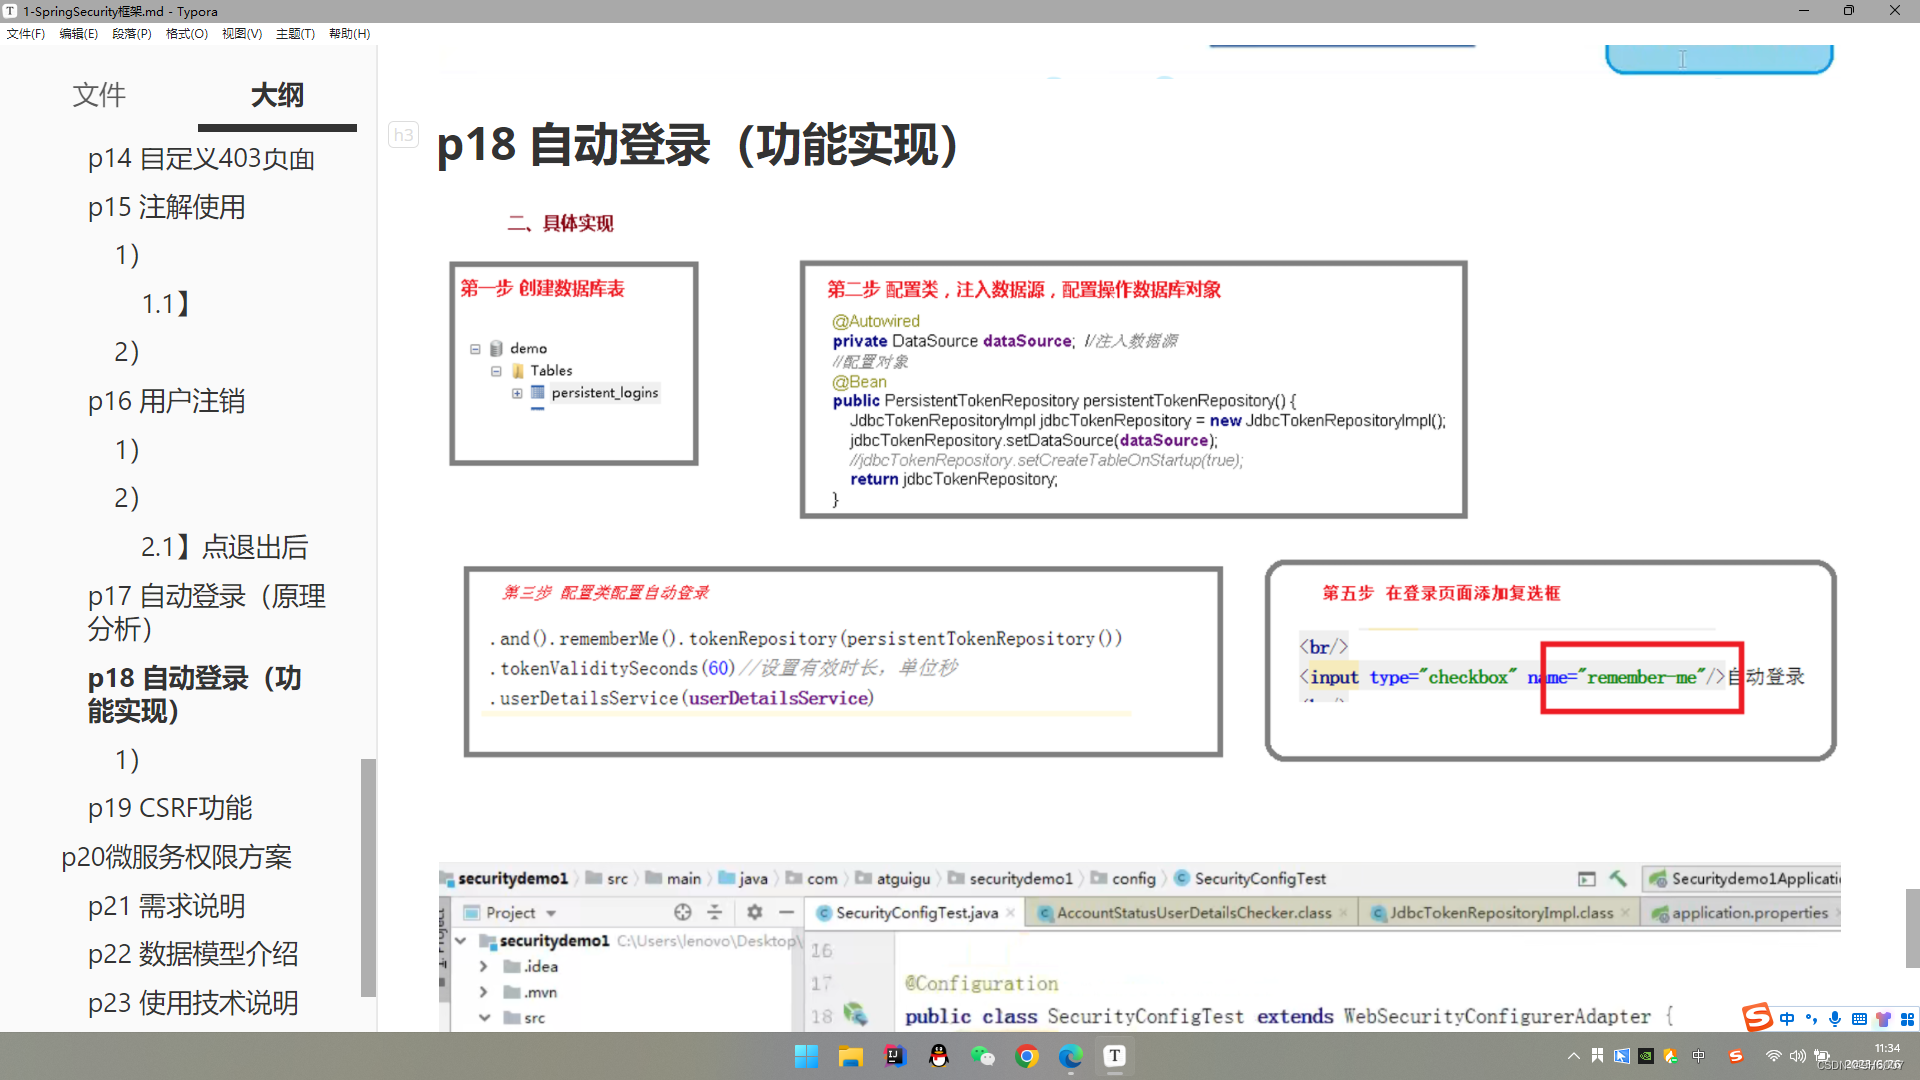Screen dimensions: 1920x1080
Task: Open the 视图(V) menu
Action: tap(241, 33)
